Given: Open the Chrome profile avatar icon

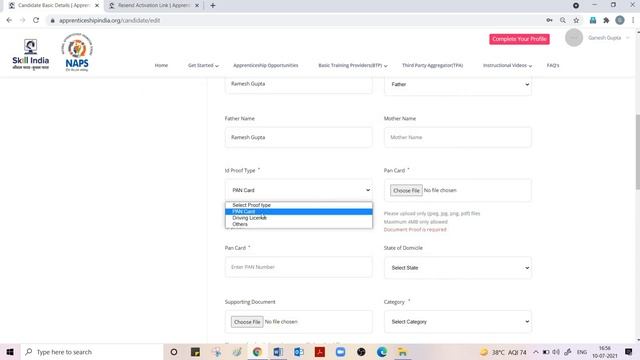Looking at the screenshot, I should click(x=620, y=20).
